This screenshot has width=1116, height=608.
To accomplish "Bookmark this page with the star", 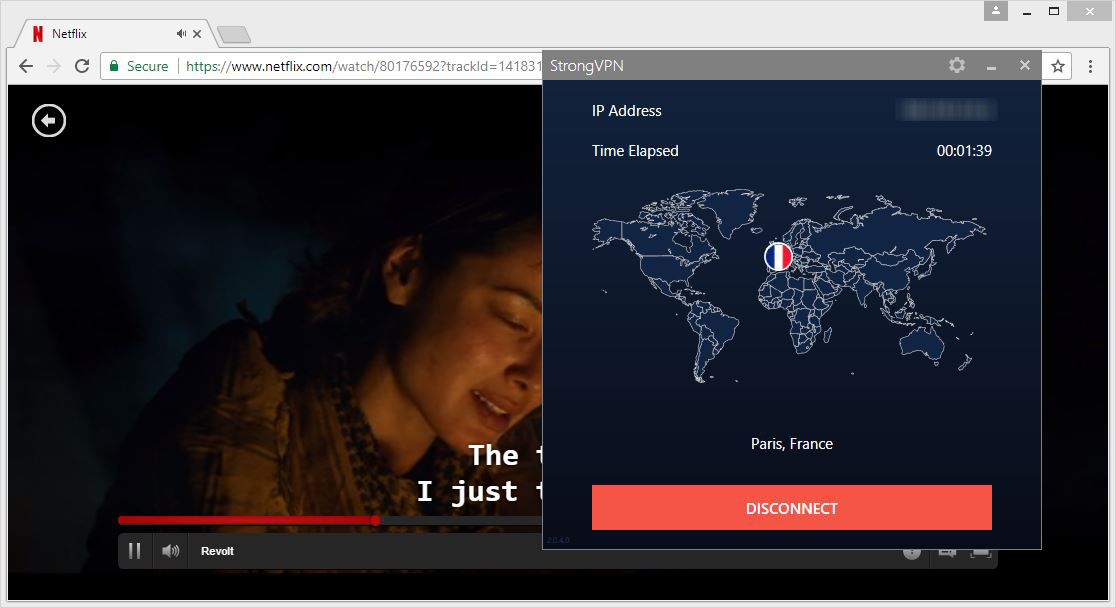I will point(1058,66).
